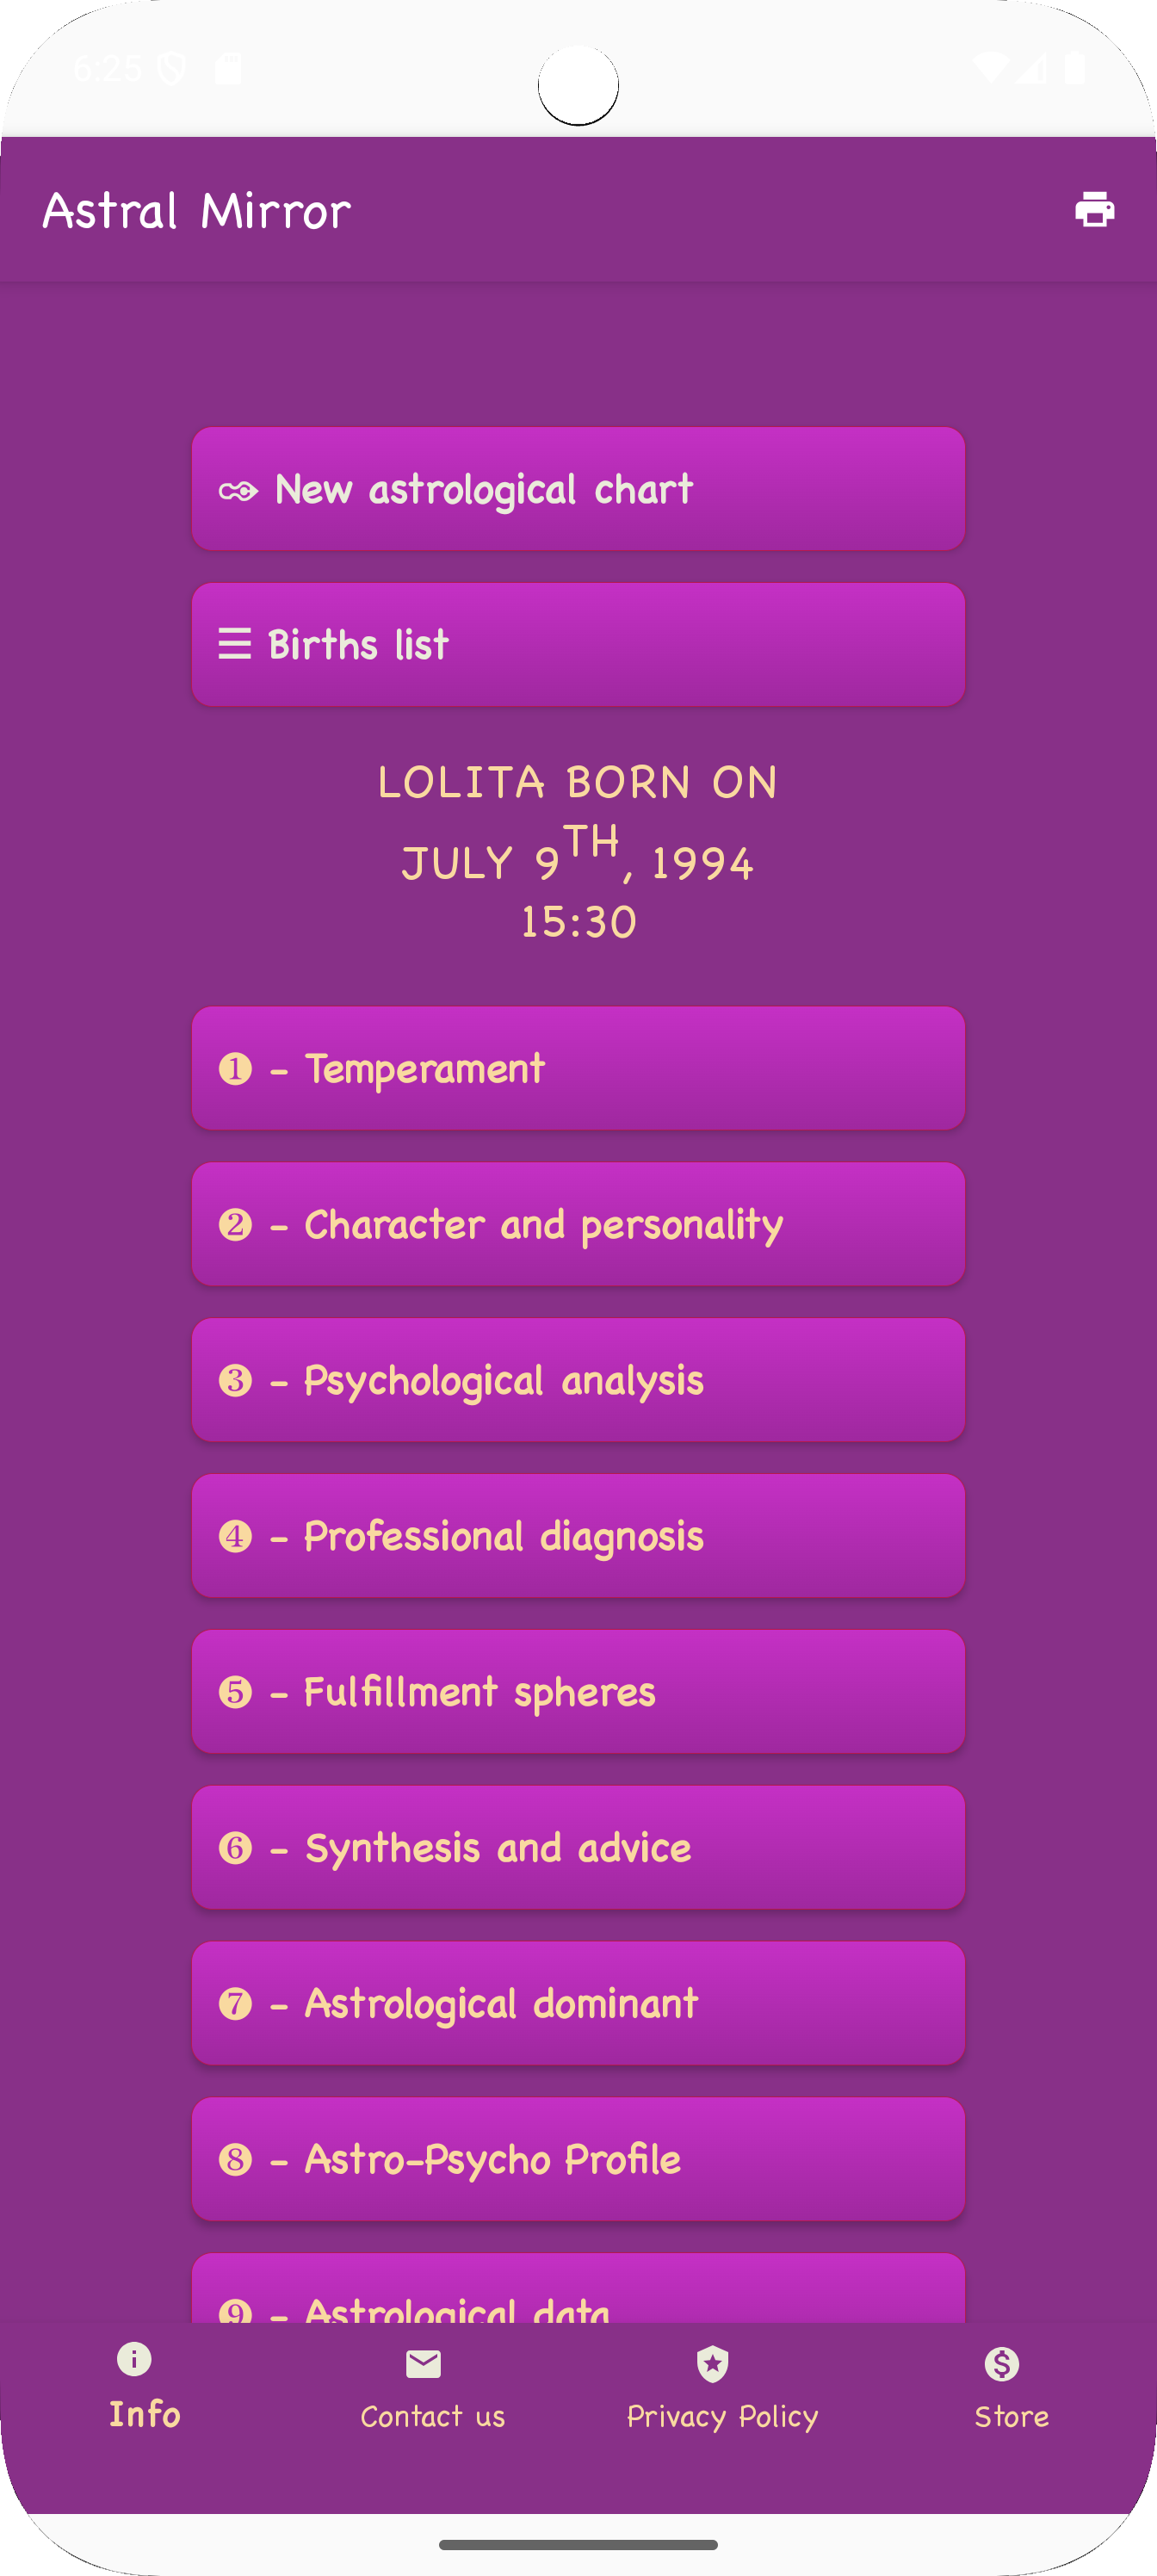The height and width of the screenshot is (2576, 1157).
Task: Tap the print icon in header
Action: click(x=1094, y=210)
